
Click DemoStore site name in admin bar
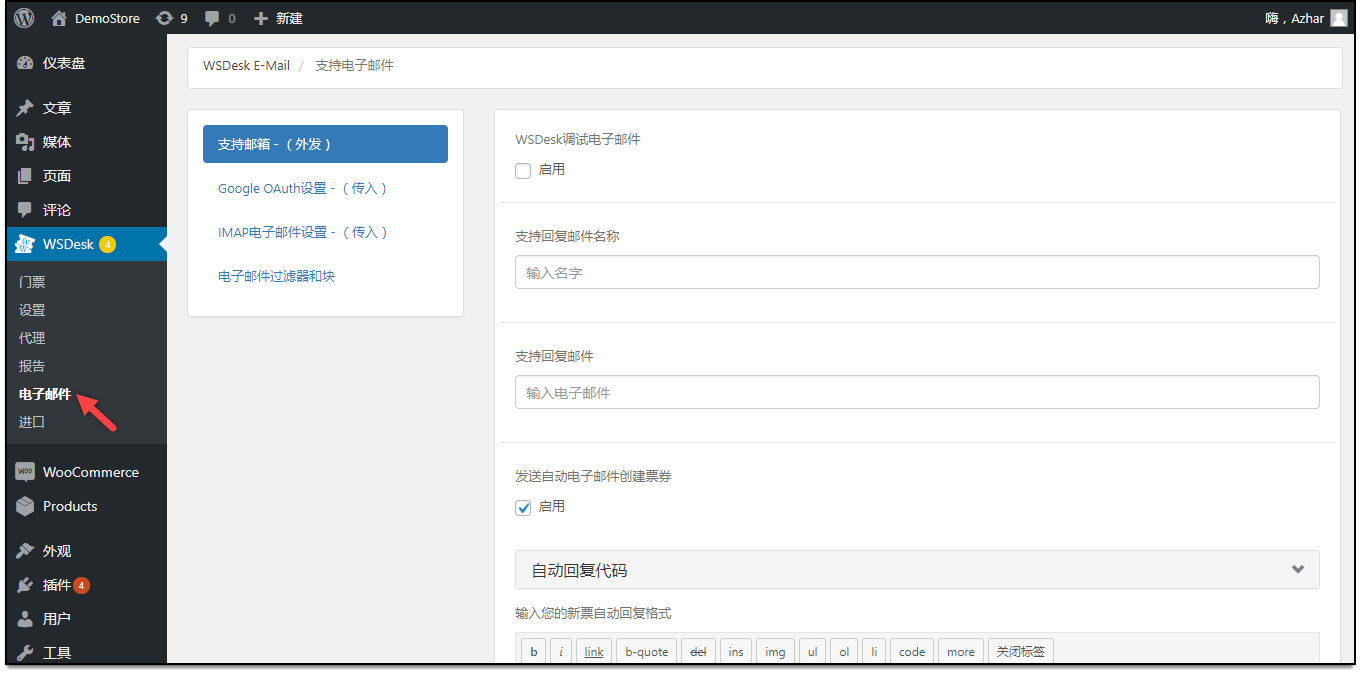pyautogui.click(x=107, y=18)
